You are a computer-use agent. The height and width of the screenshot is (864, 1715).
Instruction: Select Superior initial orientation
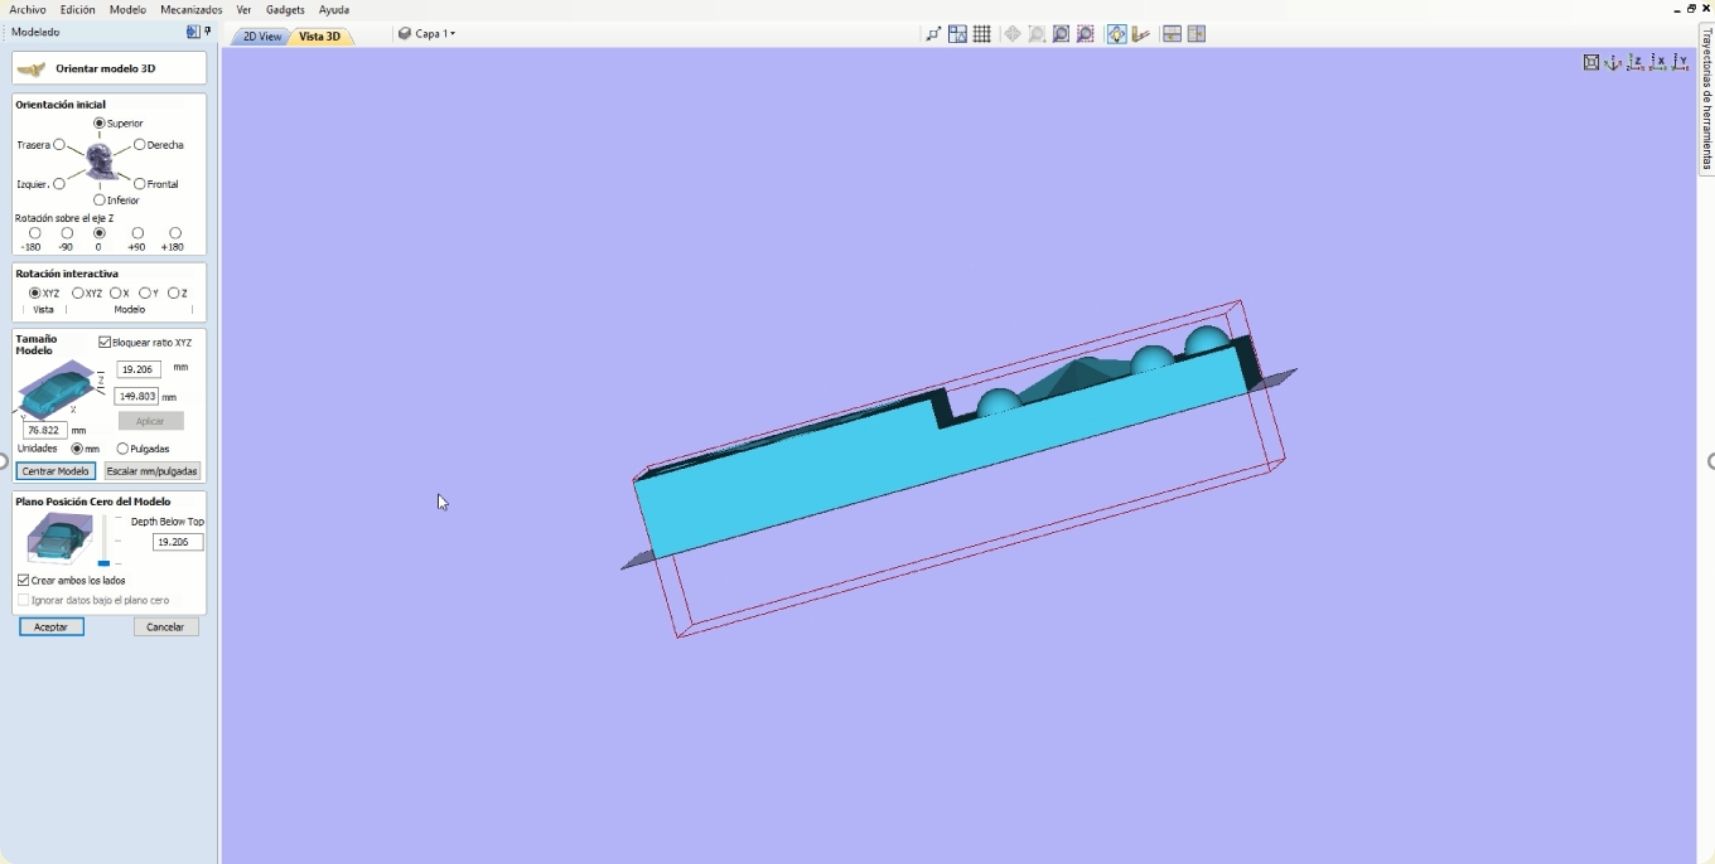point(99,123)
